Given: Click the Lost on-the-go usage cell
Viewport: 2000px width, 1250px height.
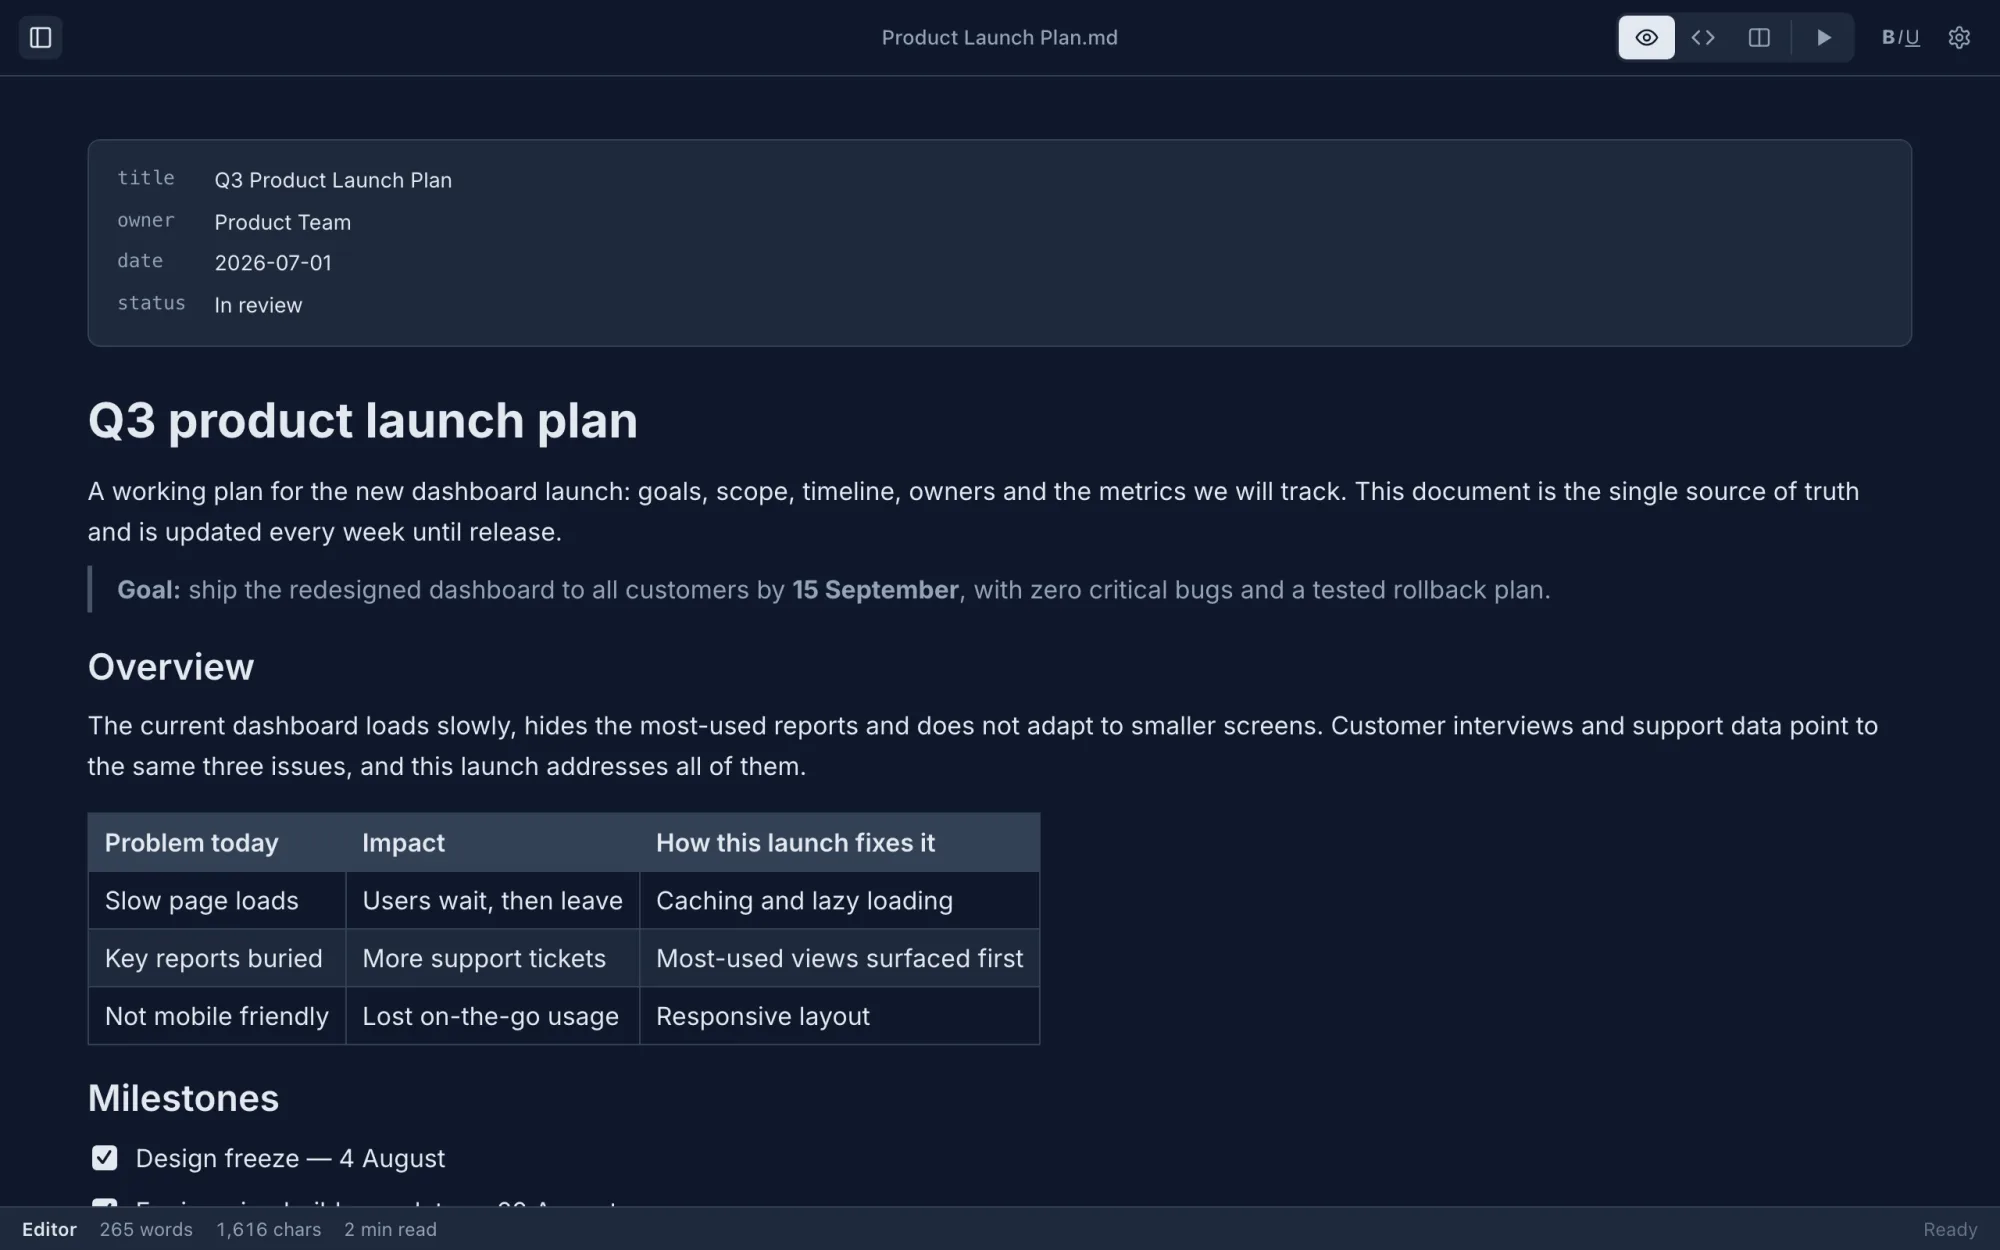Looking at the screenshot, I should (493, 1016).
